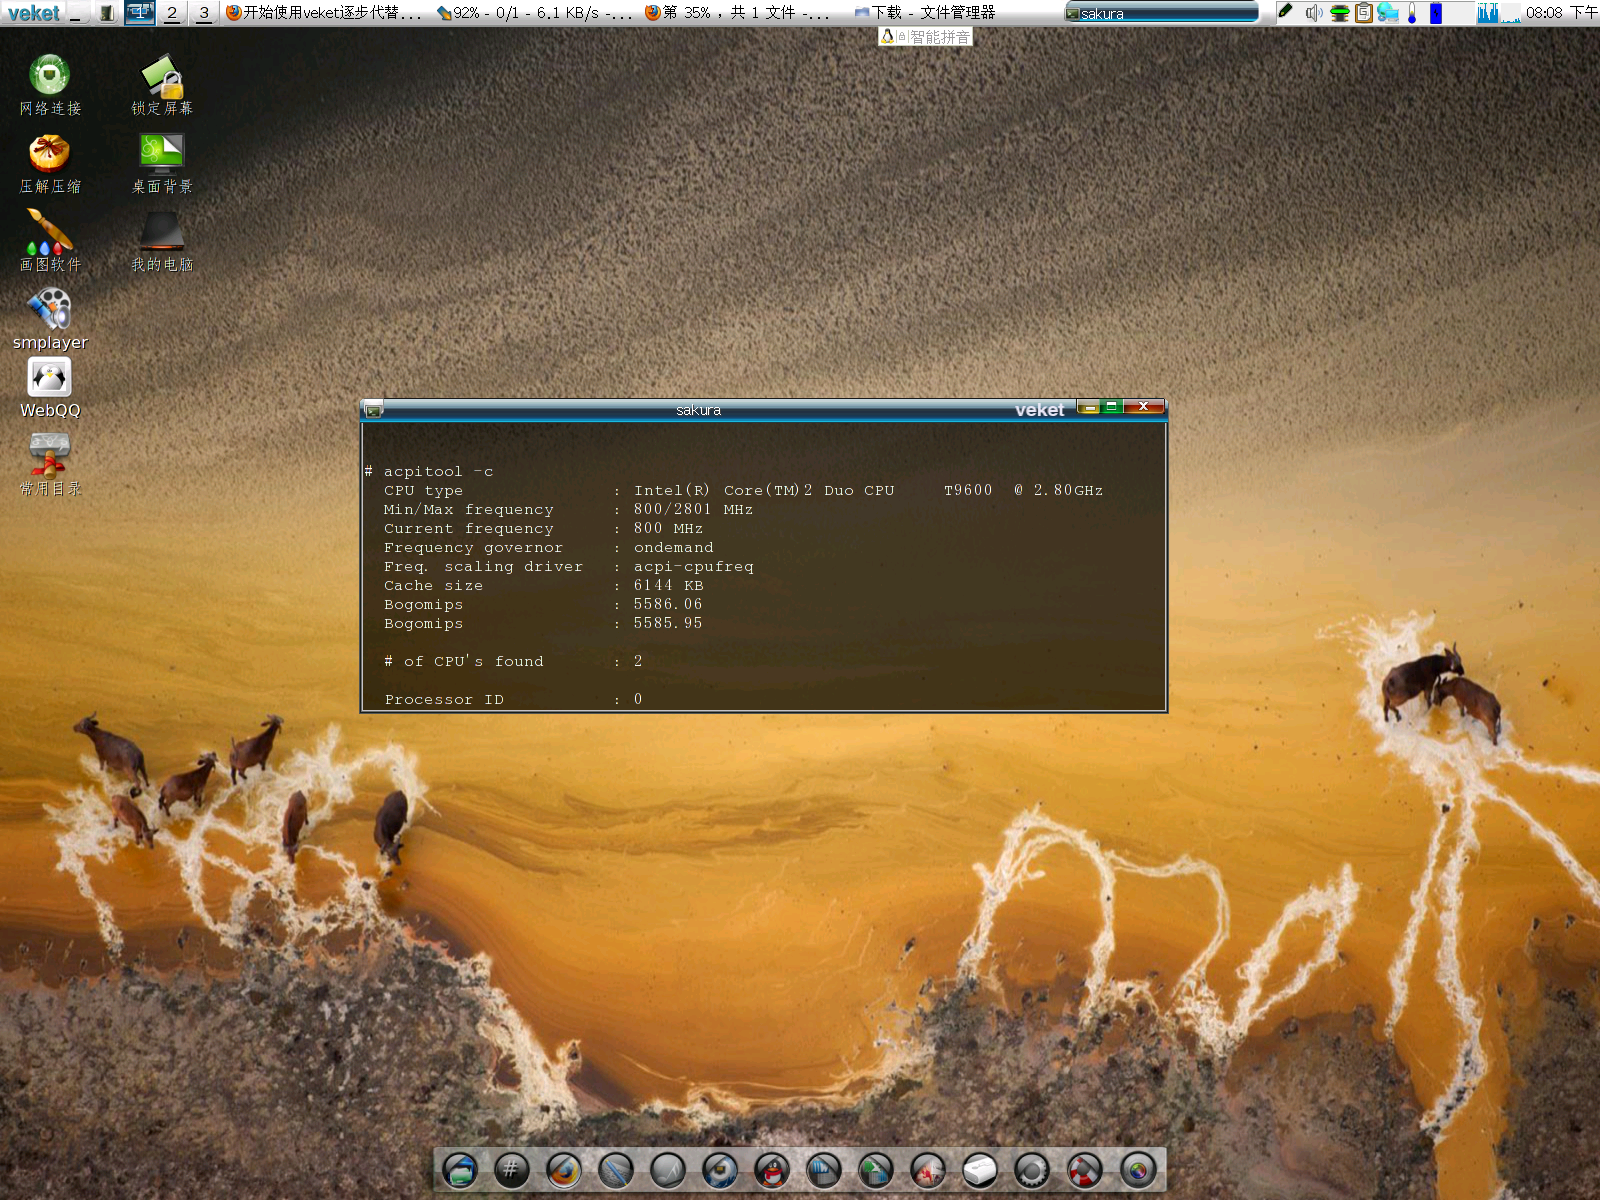The image size is (1600, 1200).
Task: Click the 智能拼音 input method indicator
Action: 925,37
